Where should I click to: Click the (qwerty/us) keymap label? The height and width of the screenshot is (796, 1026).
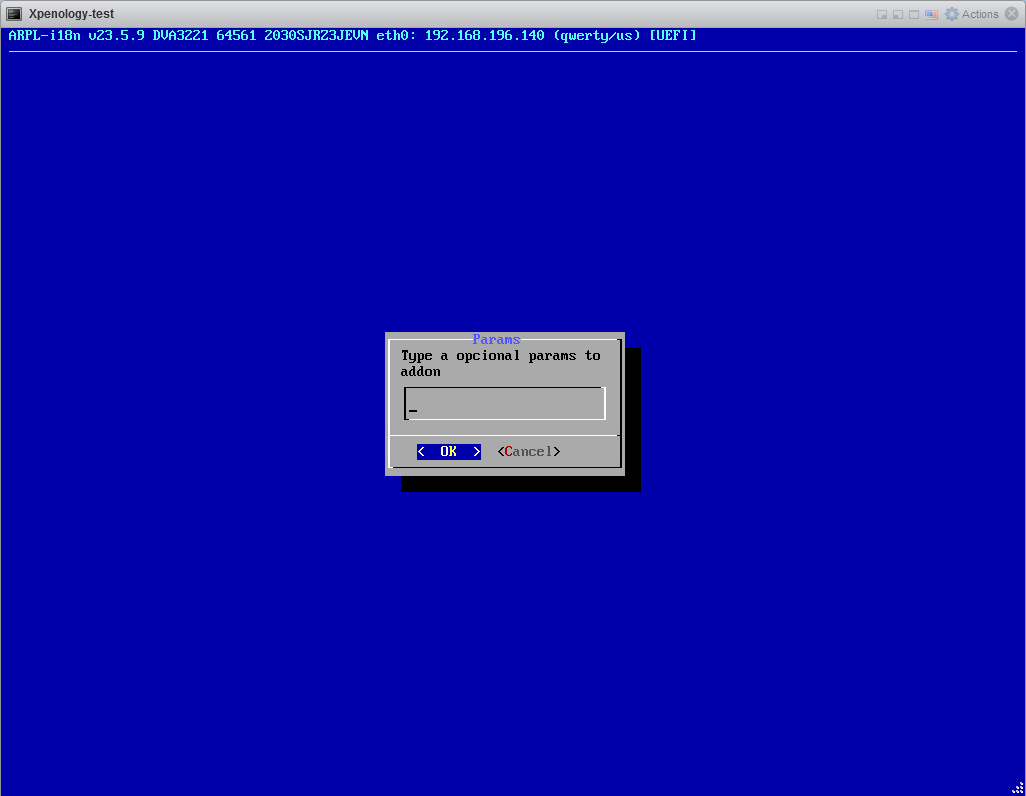(x=596, y=36)
